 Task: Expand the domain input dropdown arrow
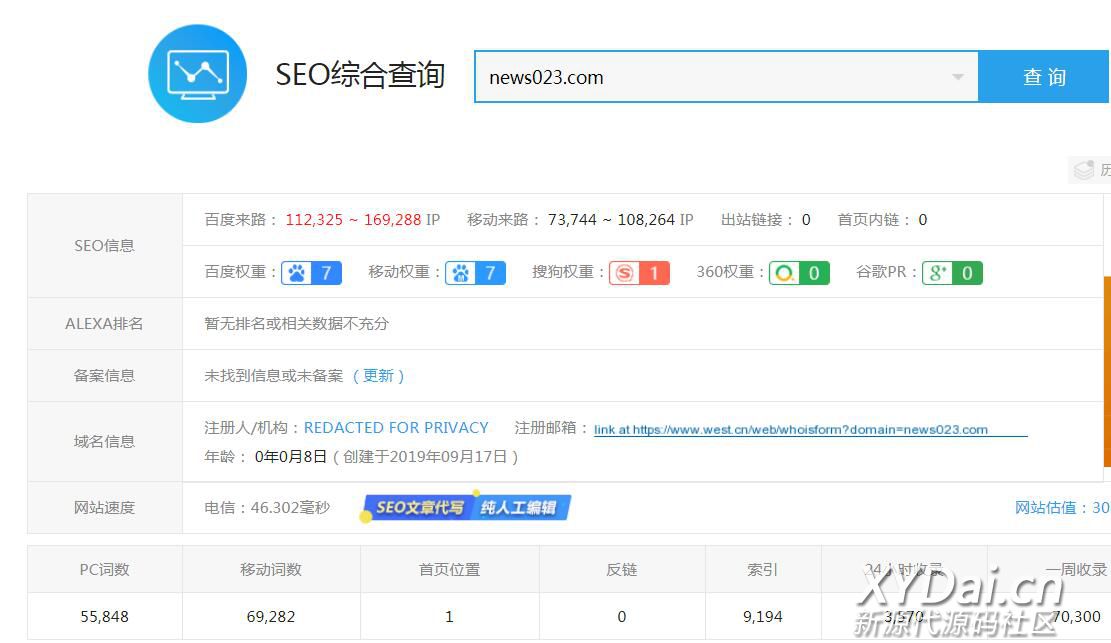(957, 77)
